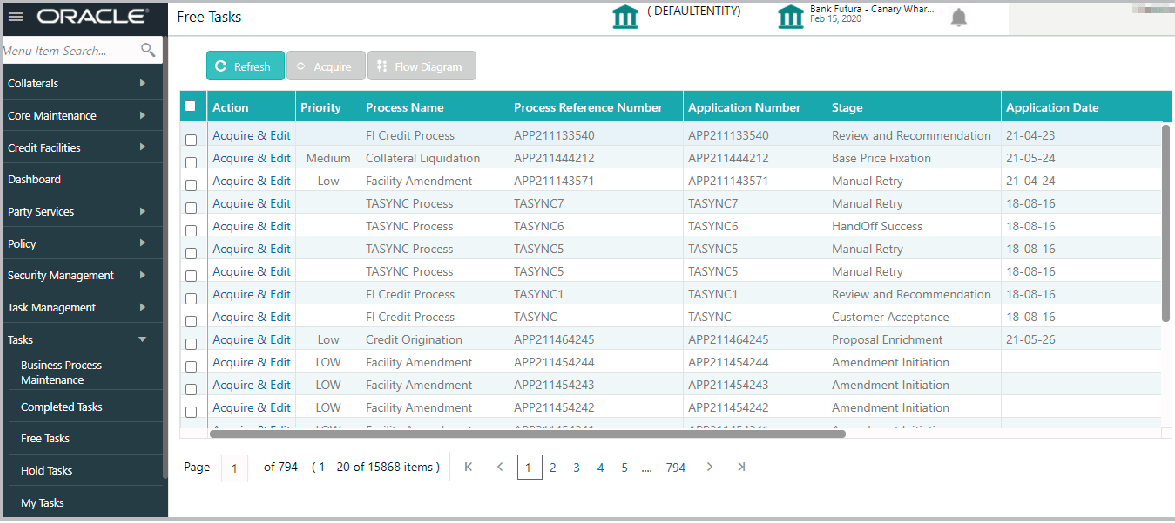Expand the Collaterals menu

[x=142, y=83]
